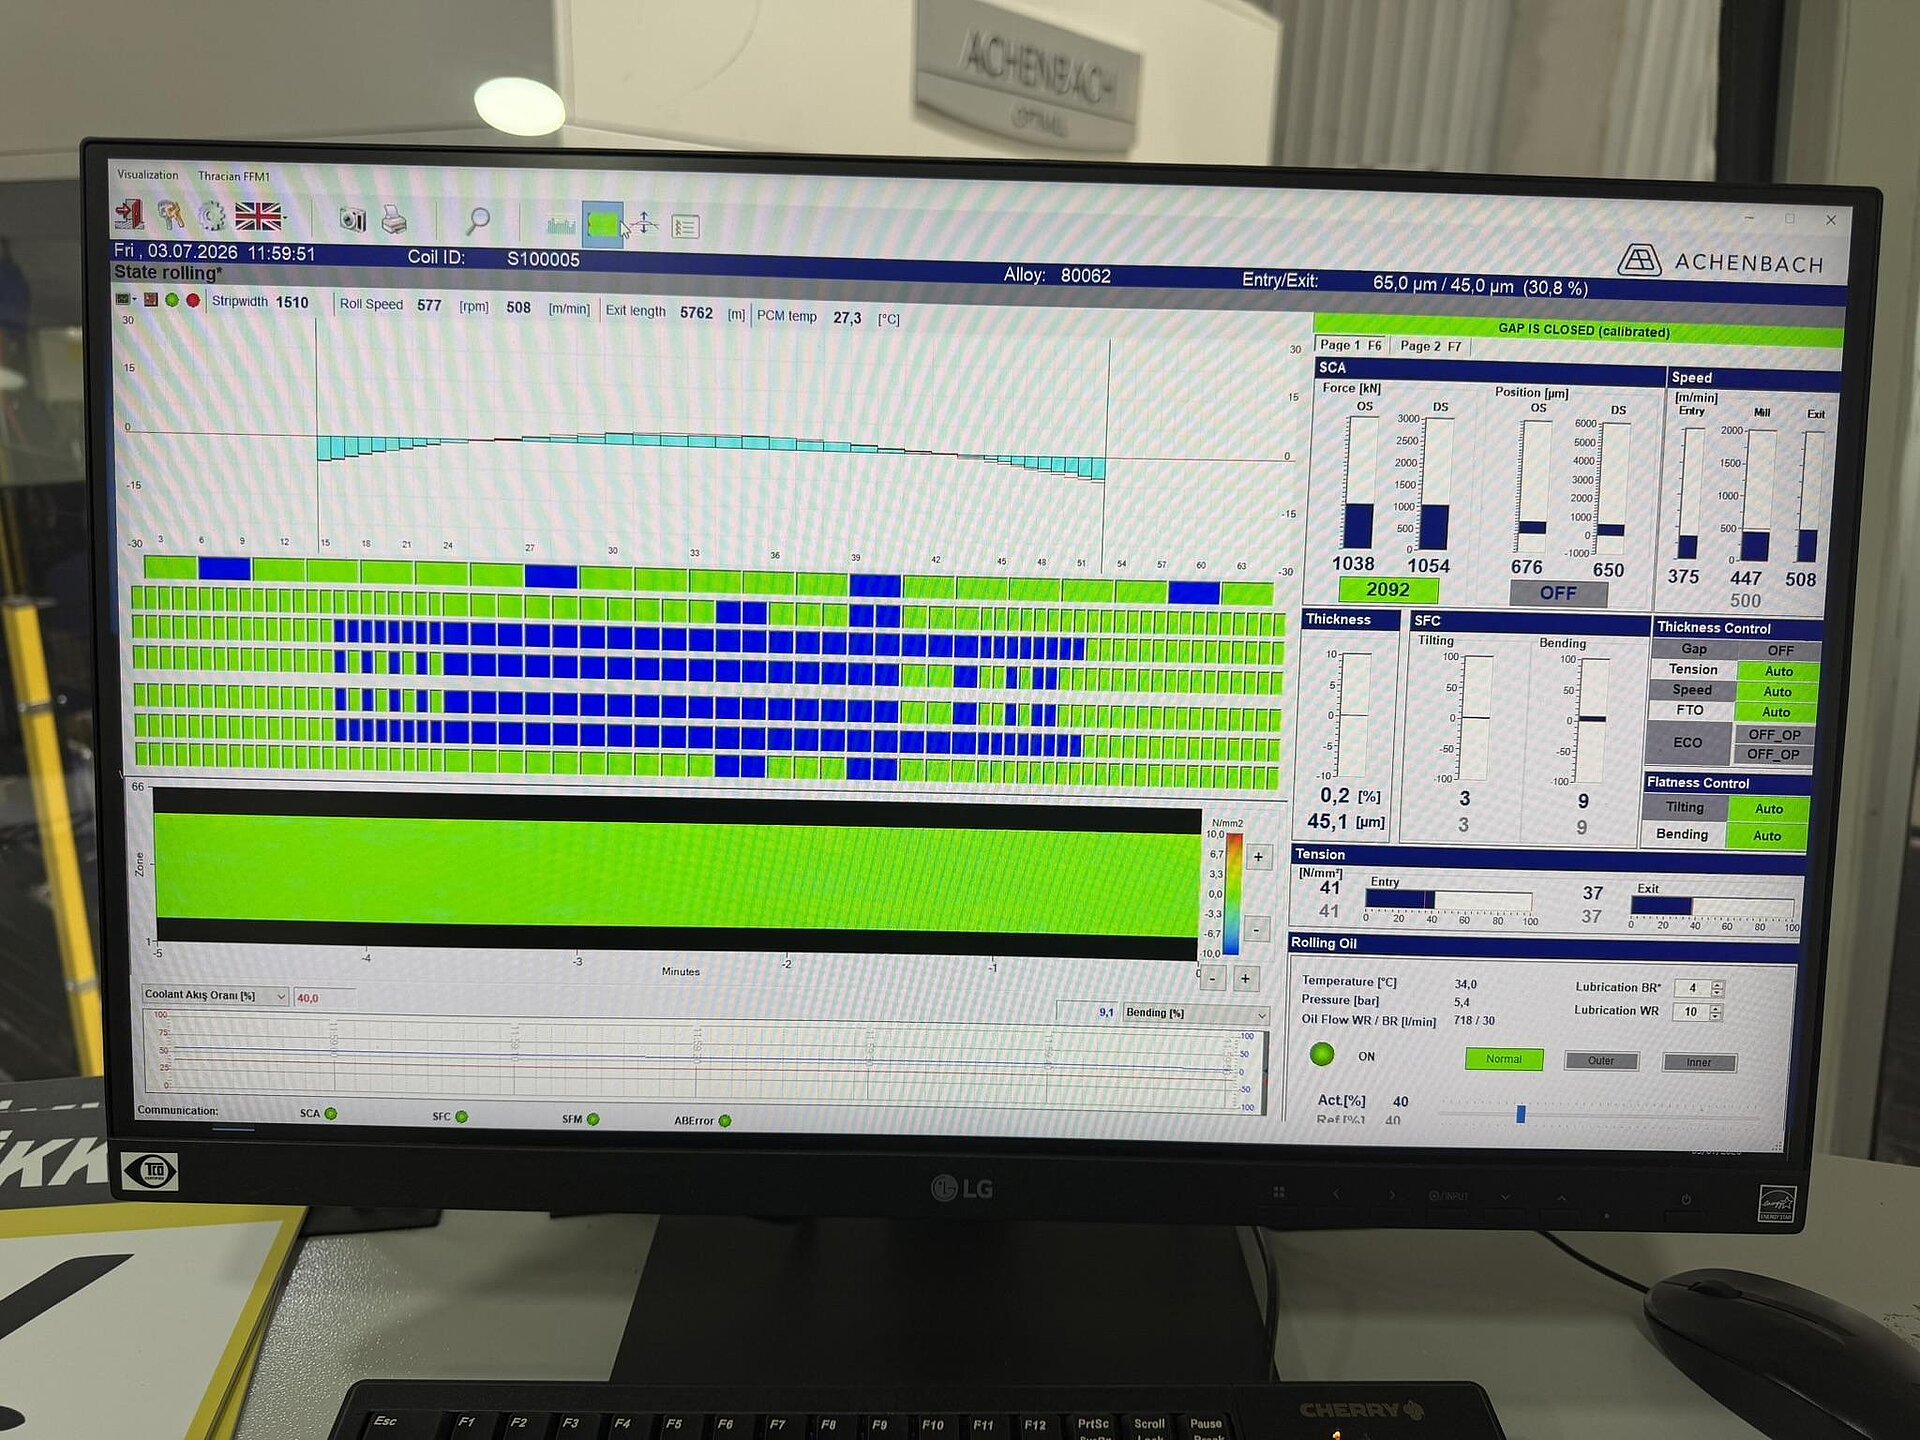
Task: Toggle the Speed thickness control Auto button
Action: pos(1777,691)
